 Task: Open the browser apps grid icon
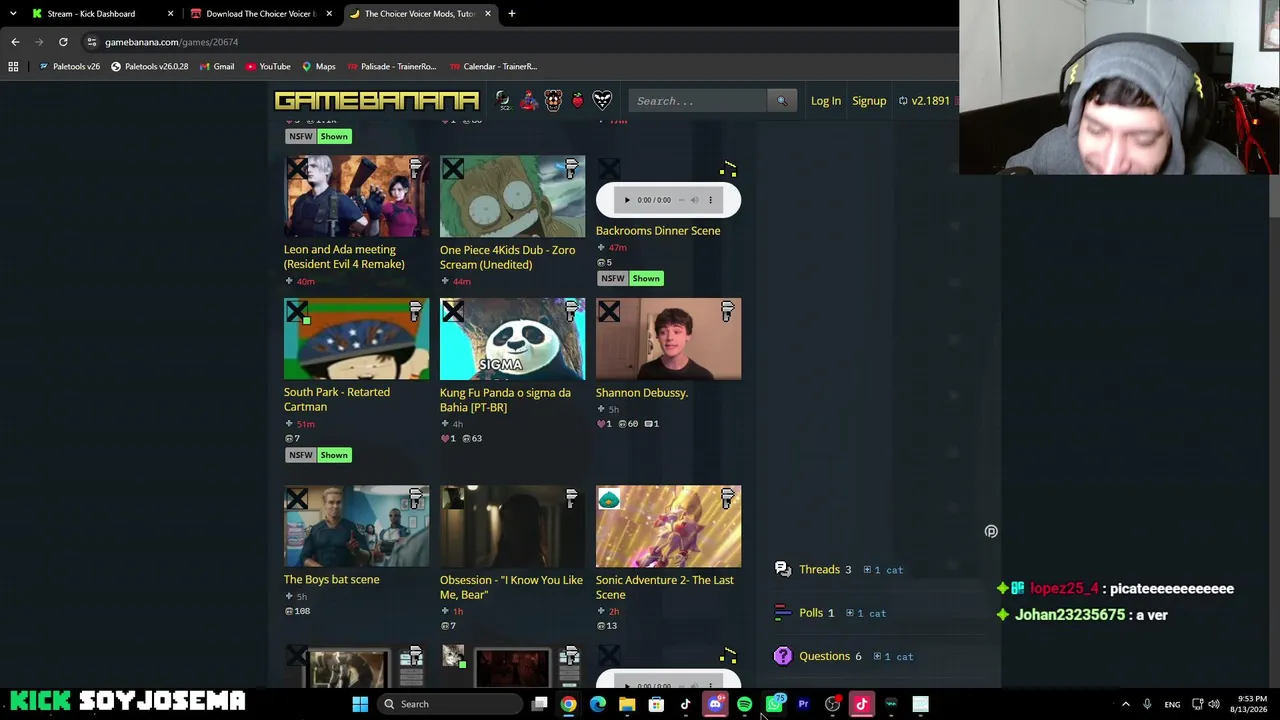tap(13, 67)
